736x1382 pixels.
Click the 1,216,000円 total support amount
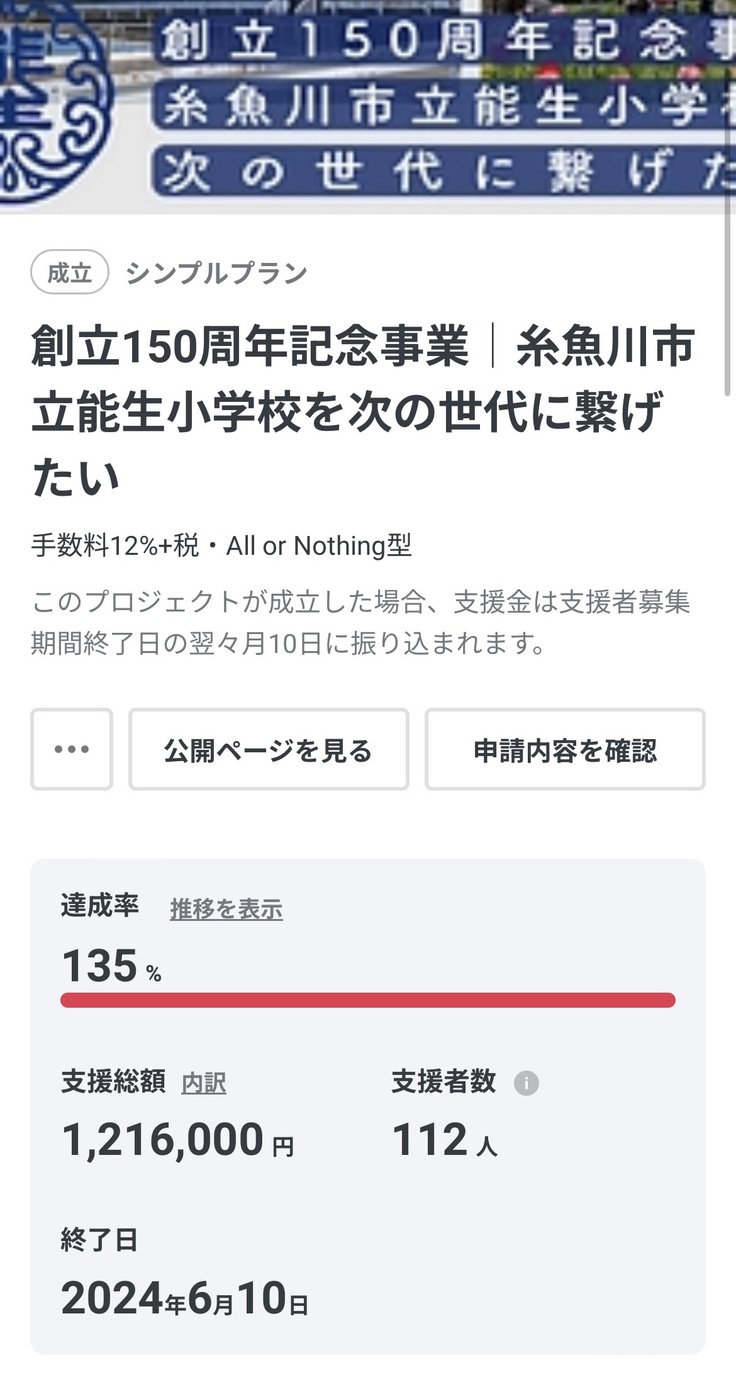(x=177, y=1140)
